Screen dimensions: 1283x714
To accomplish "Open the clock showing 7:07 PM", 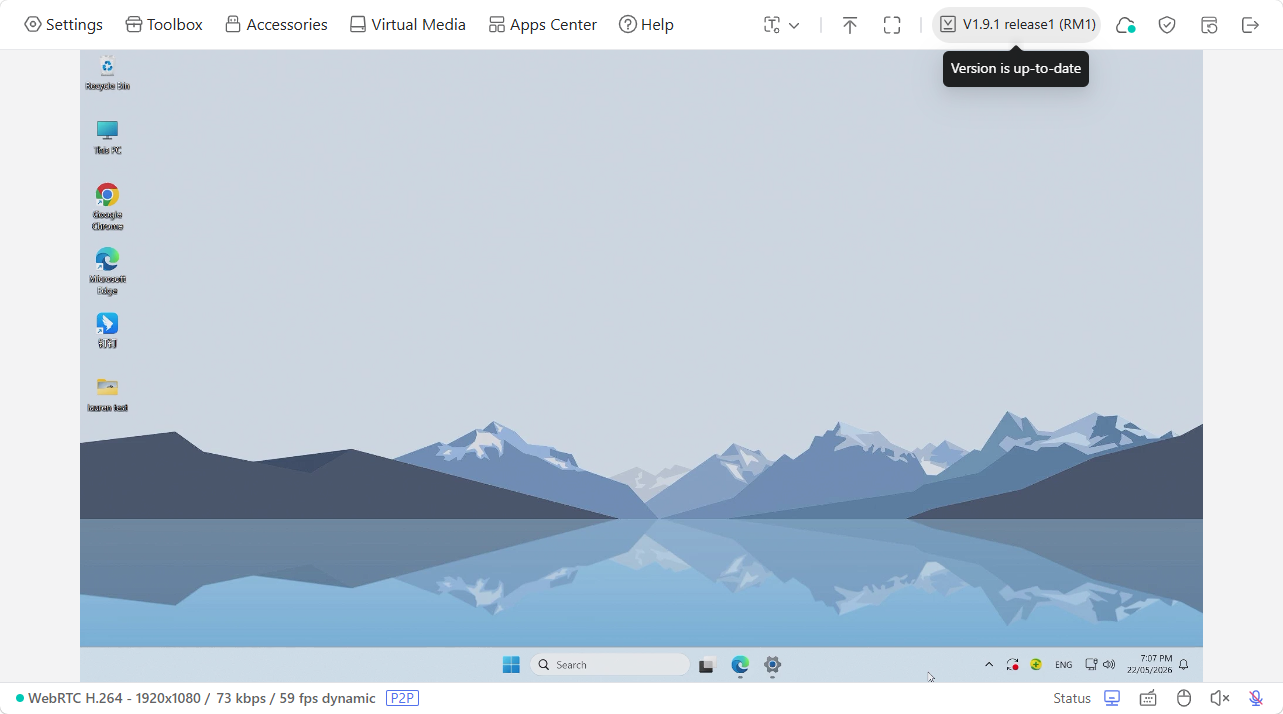I will (1149, 665).
